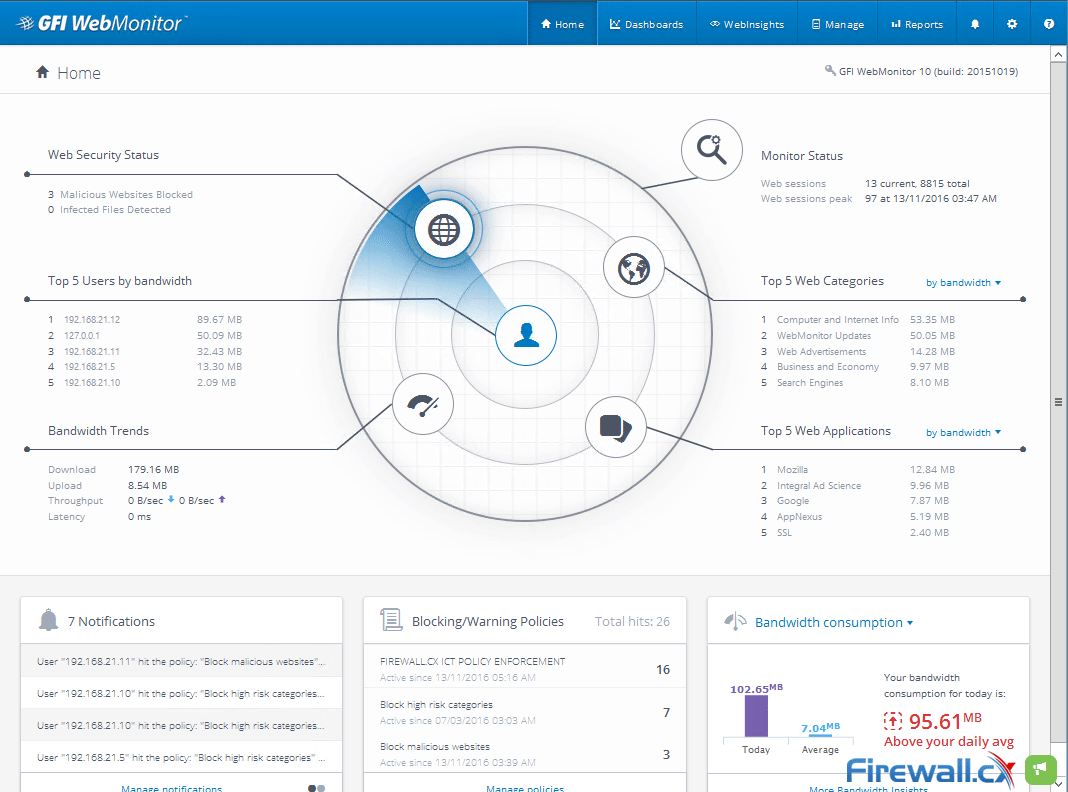The width and height of the screenshot is (1068, 792).
Task: Click the Search Engines category entry
Action: click(x=810, y=383)
